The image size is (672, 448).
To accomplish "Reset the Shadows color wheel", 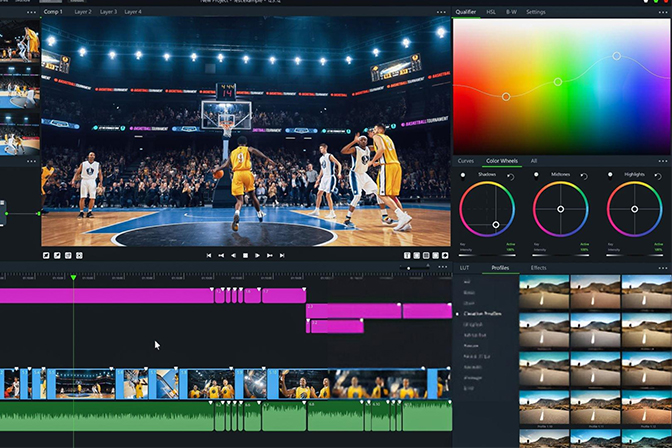I will [510, 176].
